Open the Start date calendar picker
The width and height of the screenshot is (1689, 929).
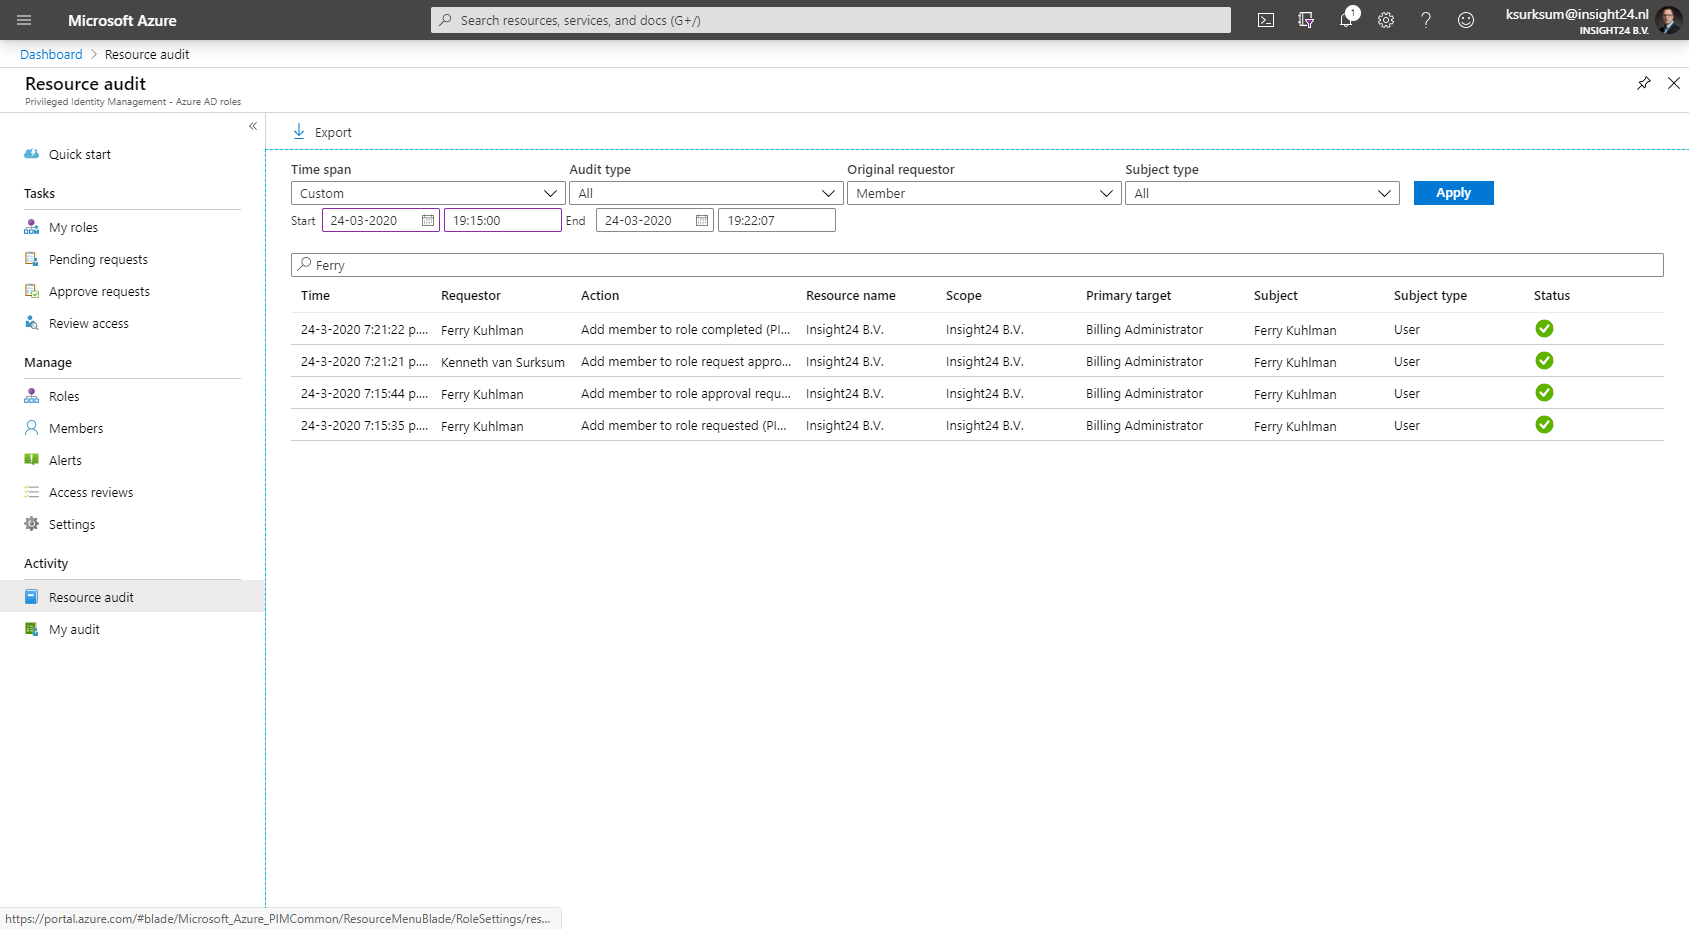coord(427,219)
